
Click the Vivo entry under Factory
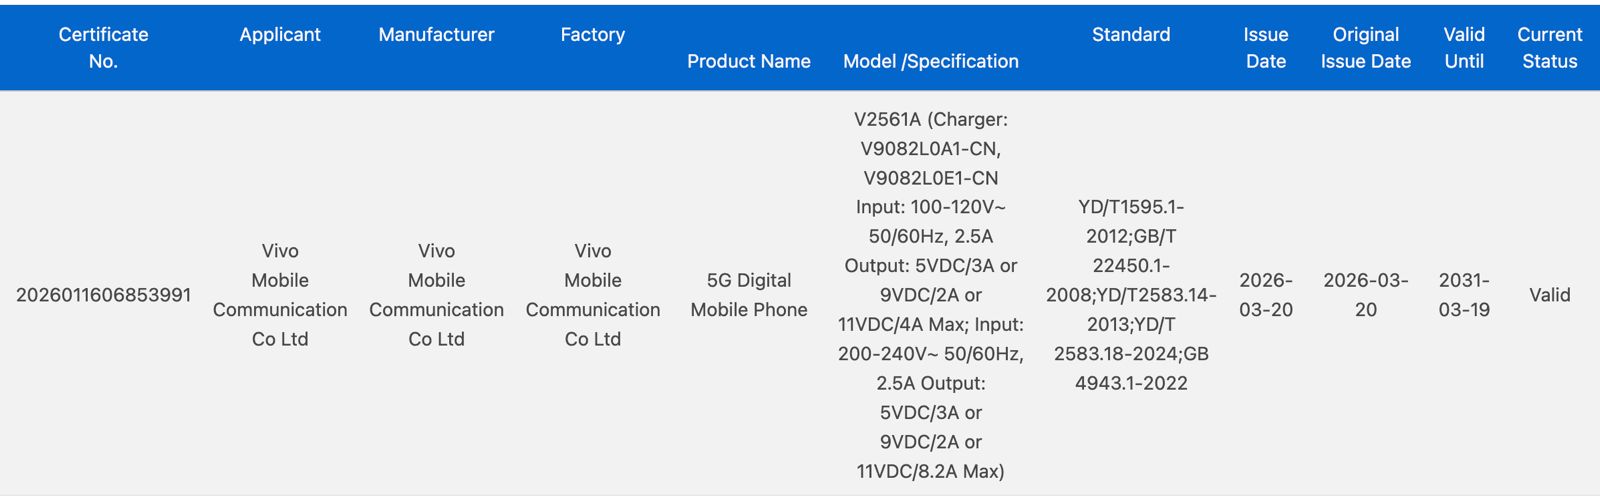[592, 295]
